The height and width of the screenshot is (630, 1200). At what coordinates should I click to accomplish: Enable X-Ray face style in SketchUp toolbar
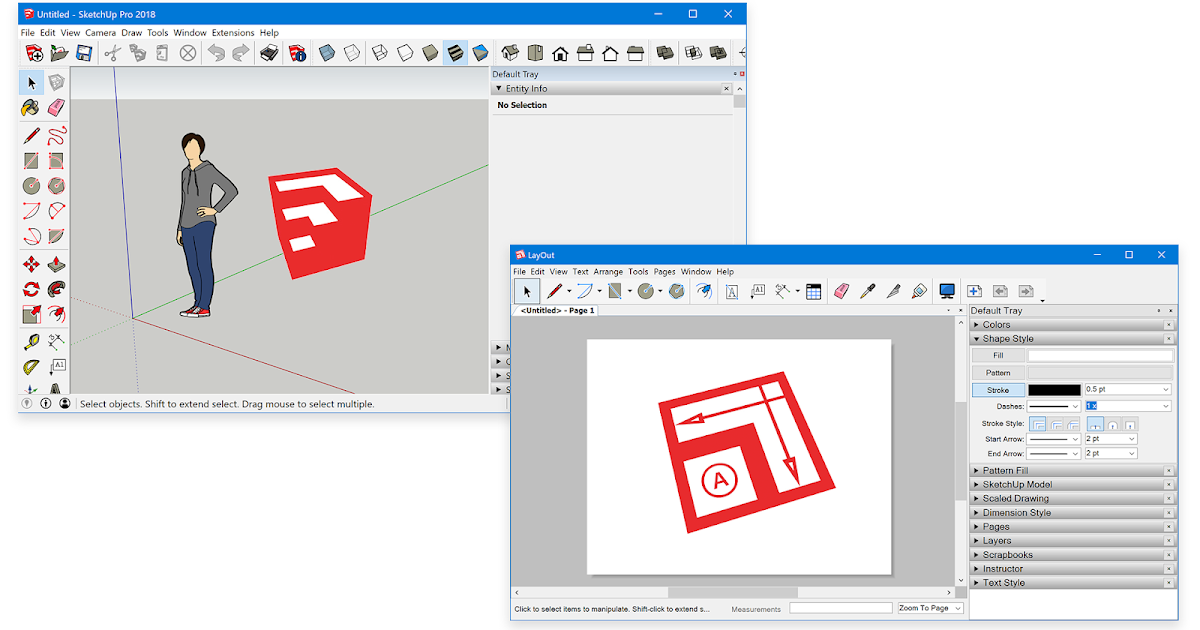click(x=327, y=53)
